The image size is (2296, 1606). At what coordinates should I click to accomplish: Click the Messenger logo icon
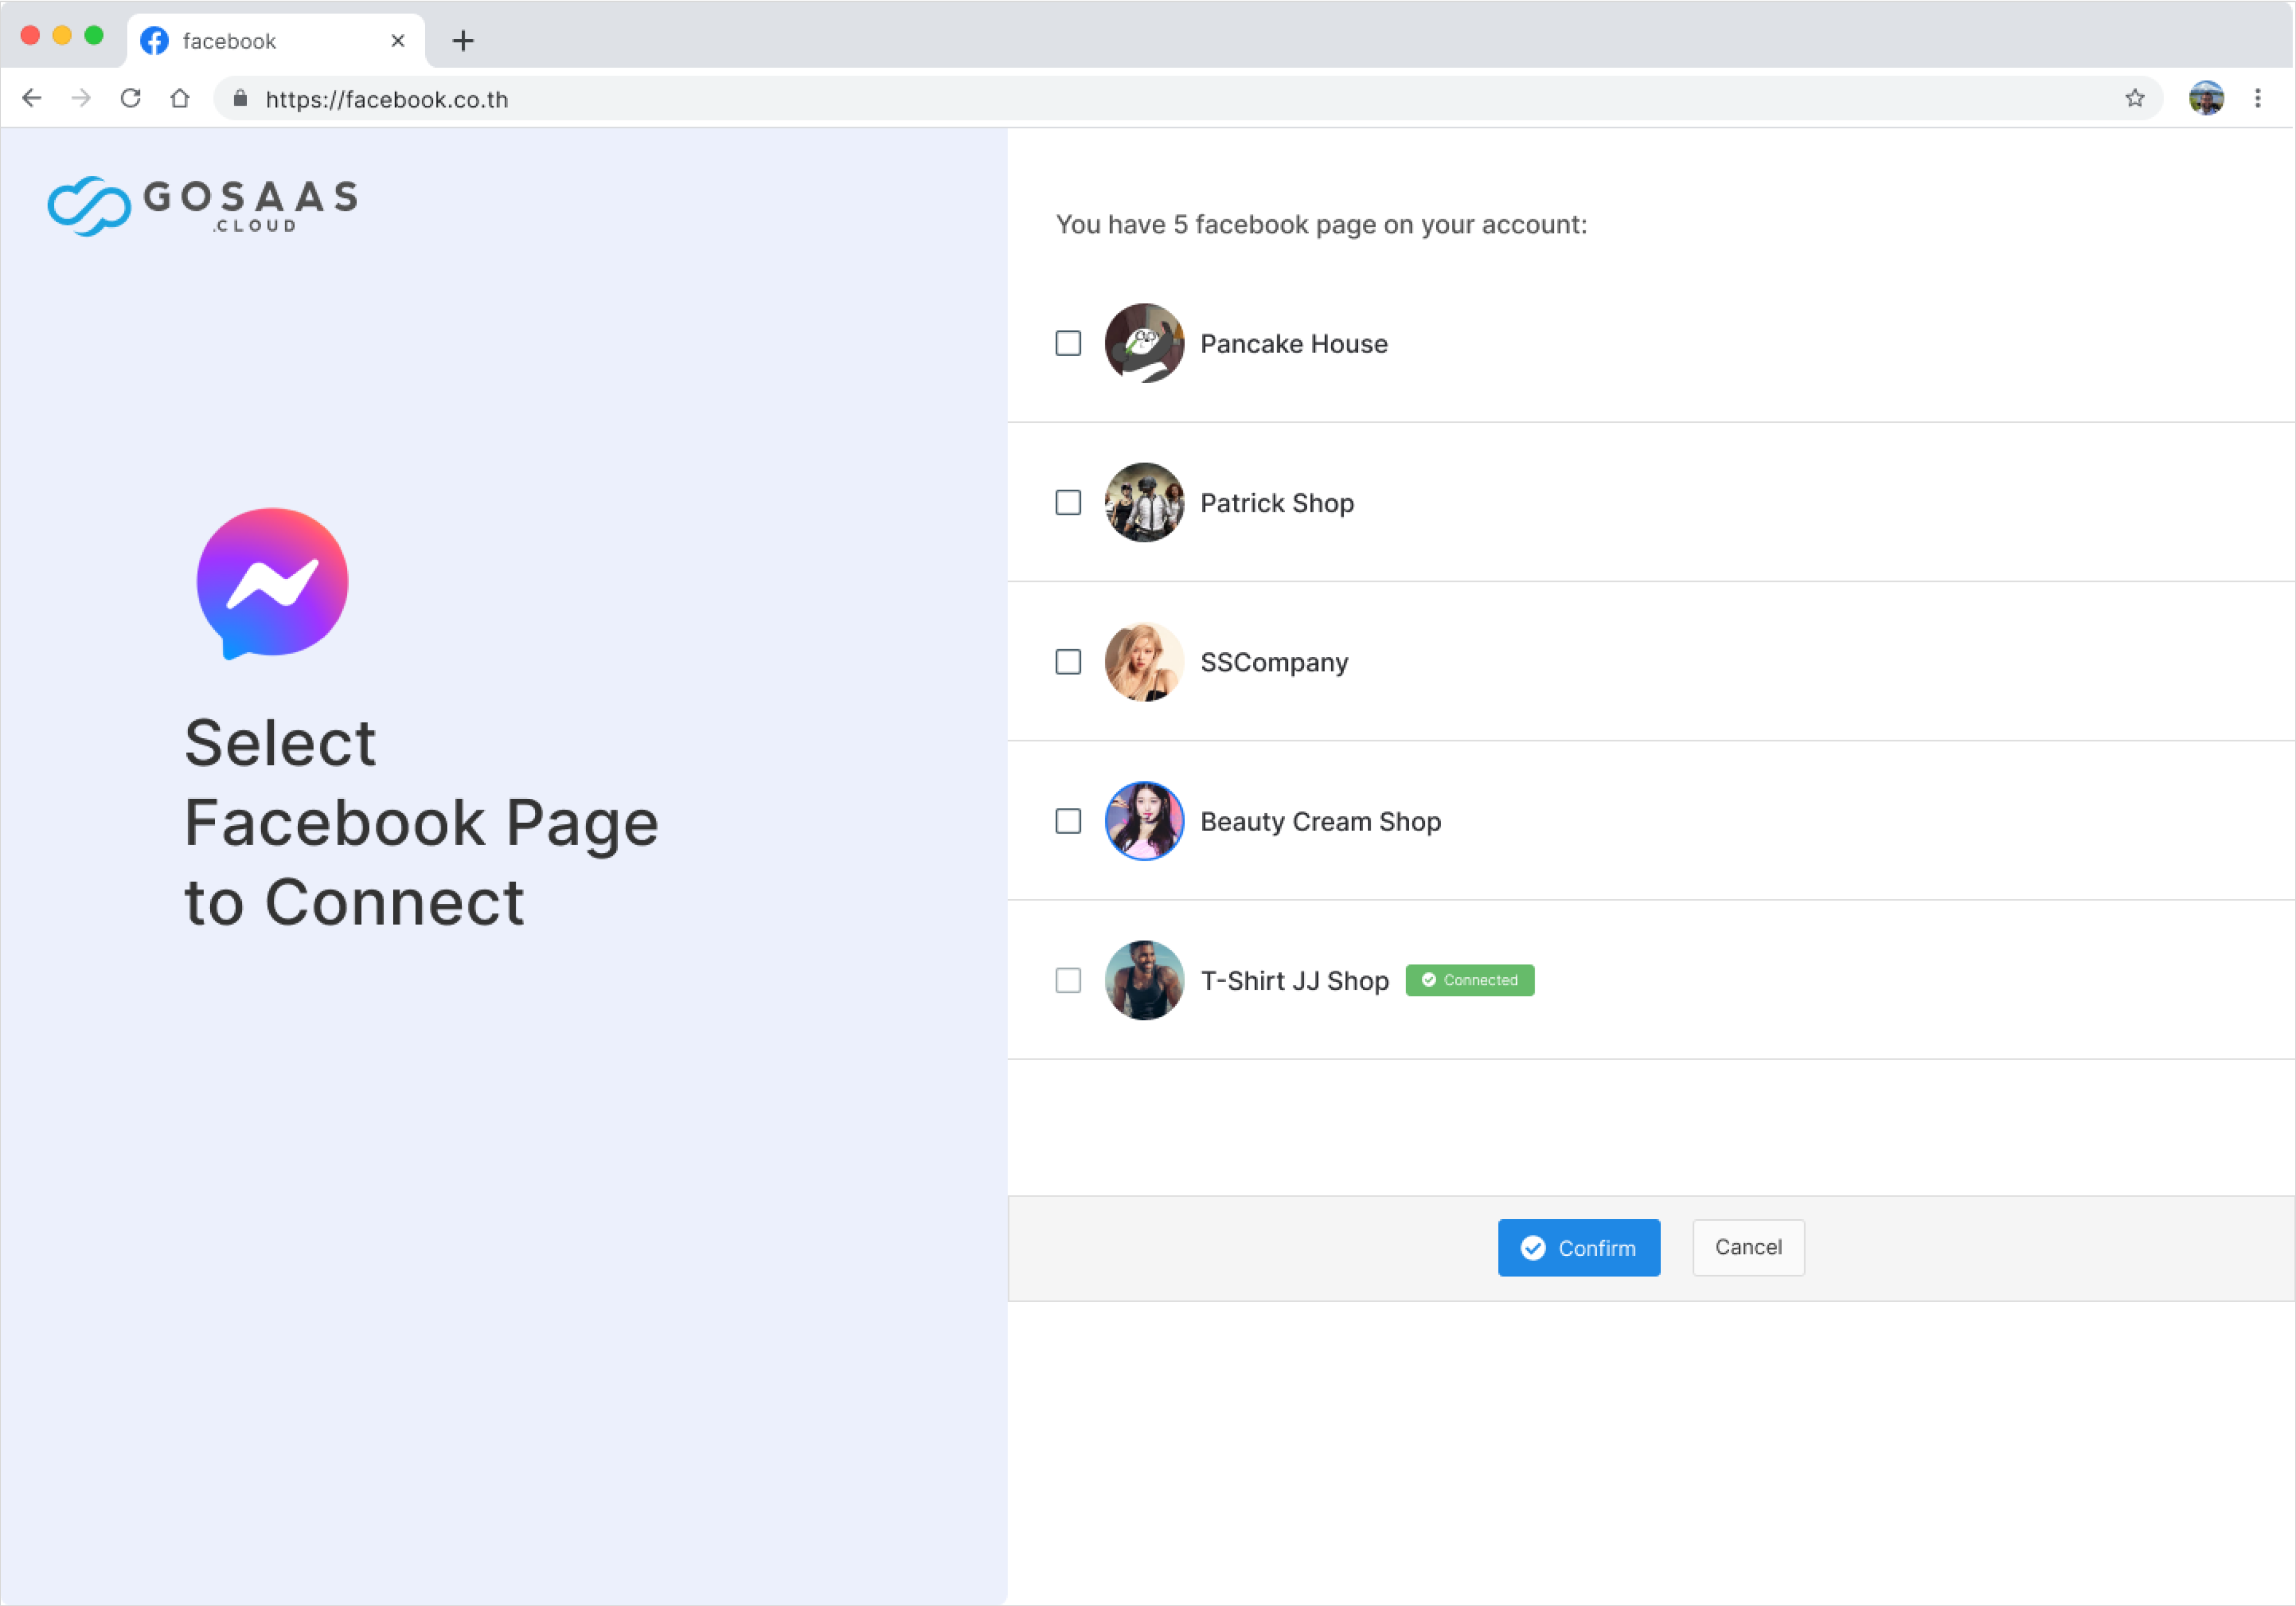point(272,583)
